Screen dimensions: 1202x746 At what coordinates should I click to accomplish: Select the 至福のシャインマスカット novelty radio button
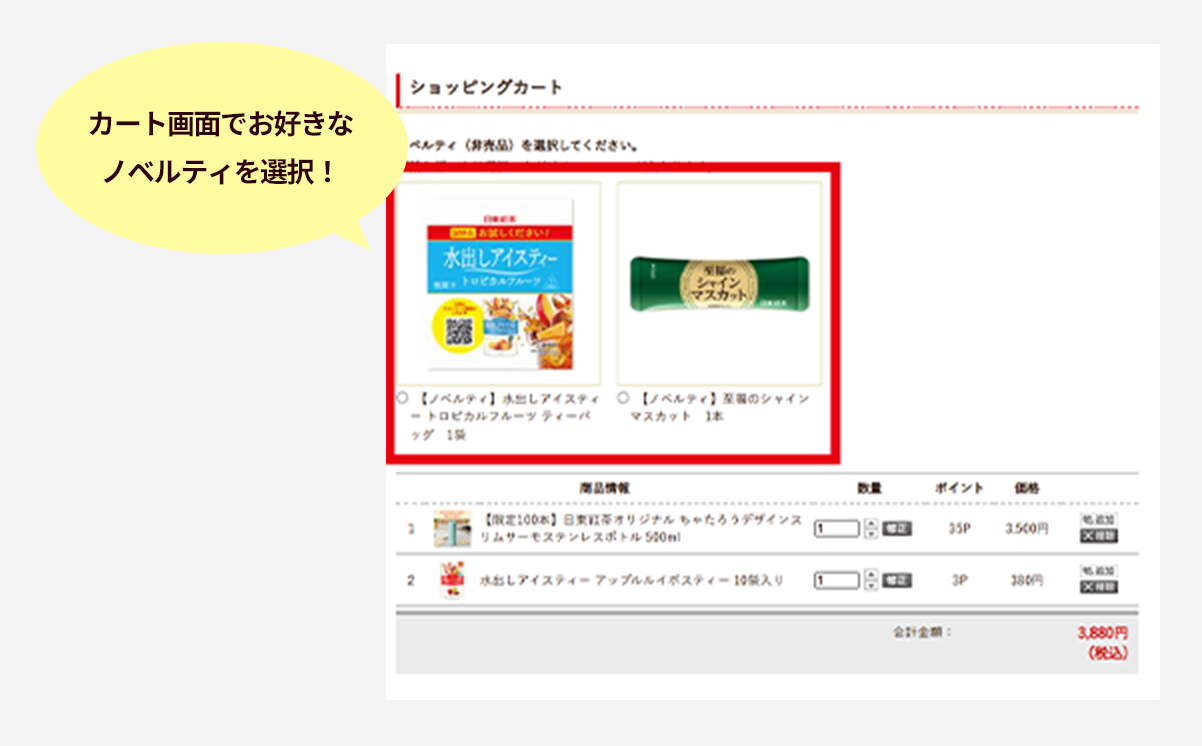[x=623, y=398]
